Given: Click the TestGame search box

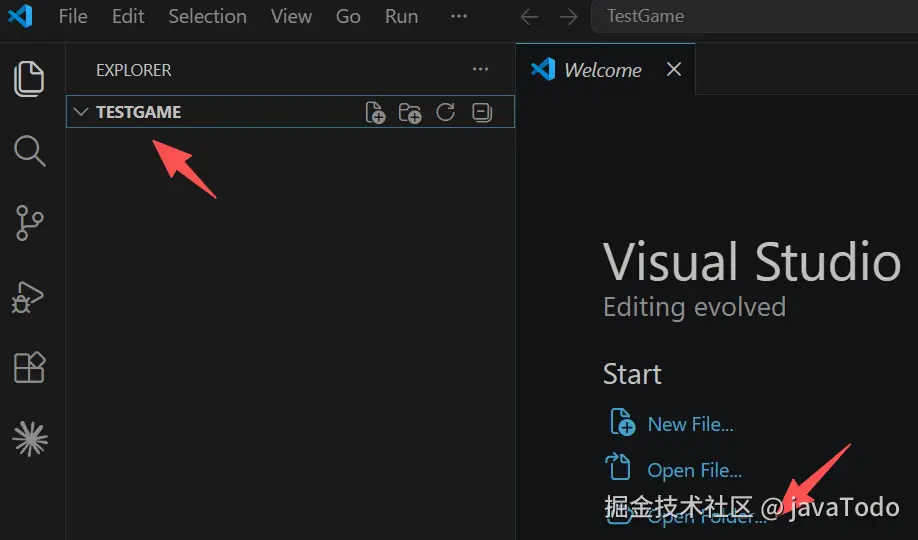Looking at the screenshot, I should tap(750, 17).
